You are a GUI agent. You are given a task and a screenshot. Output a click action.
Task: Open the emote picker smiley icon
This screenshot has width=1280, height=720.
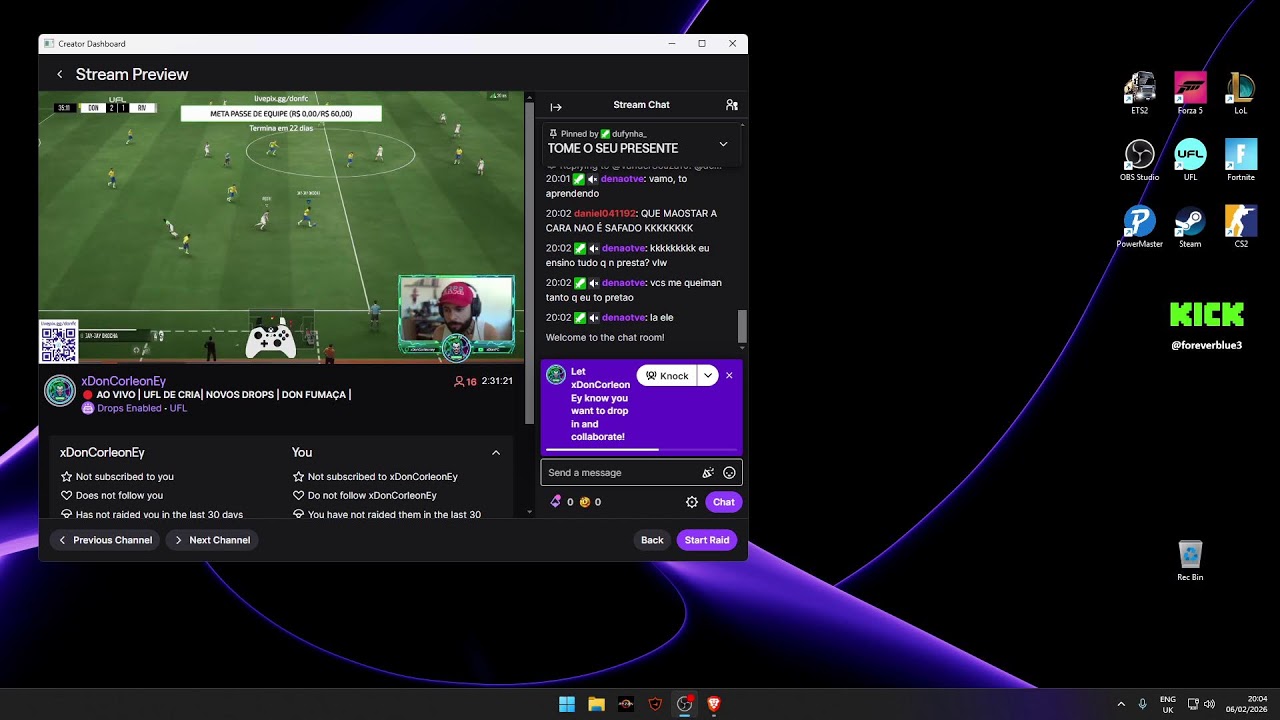coord(729,473)
